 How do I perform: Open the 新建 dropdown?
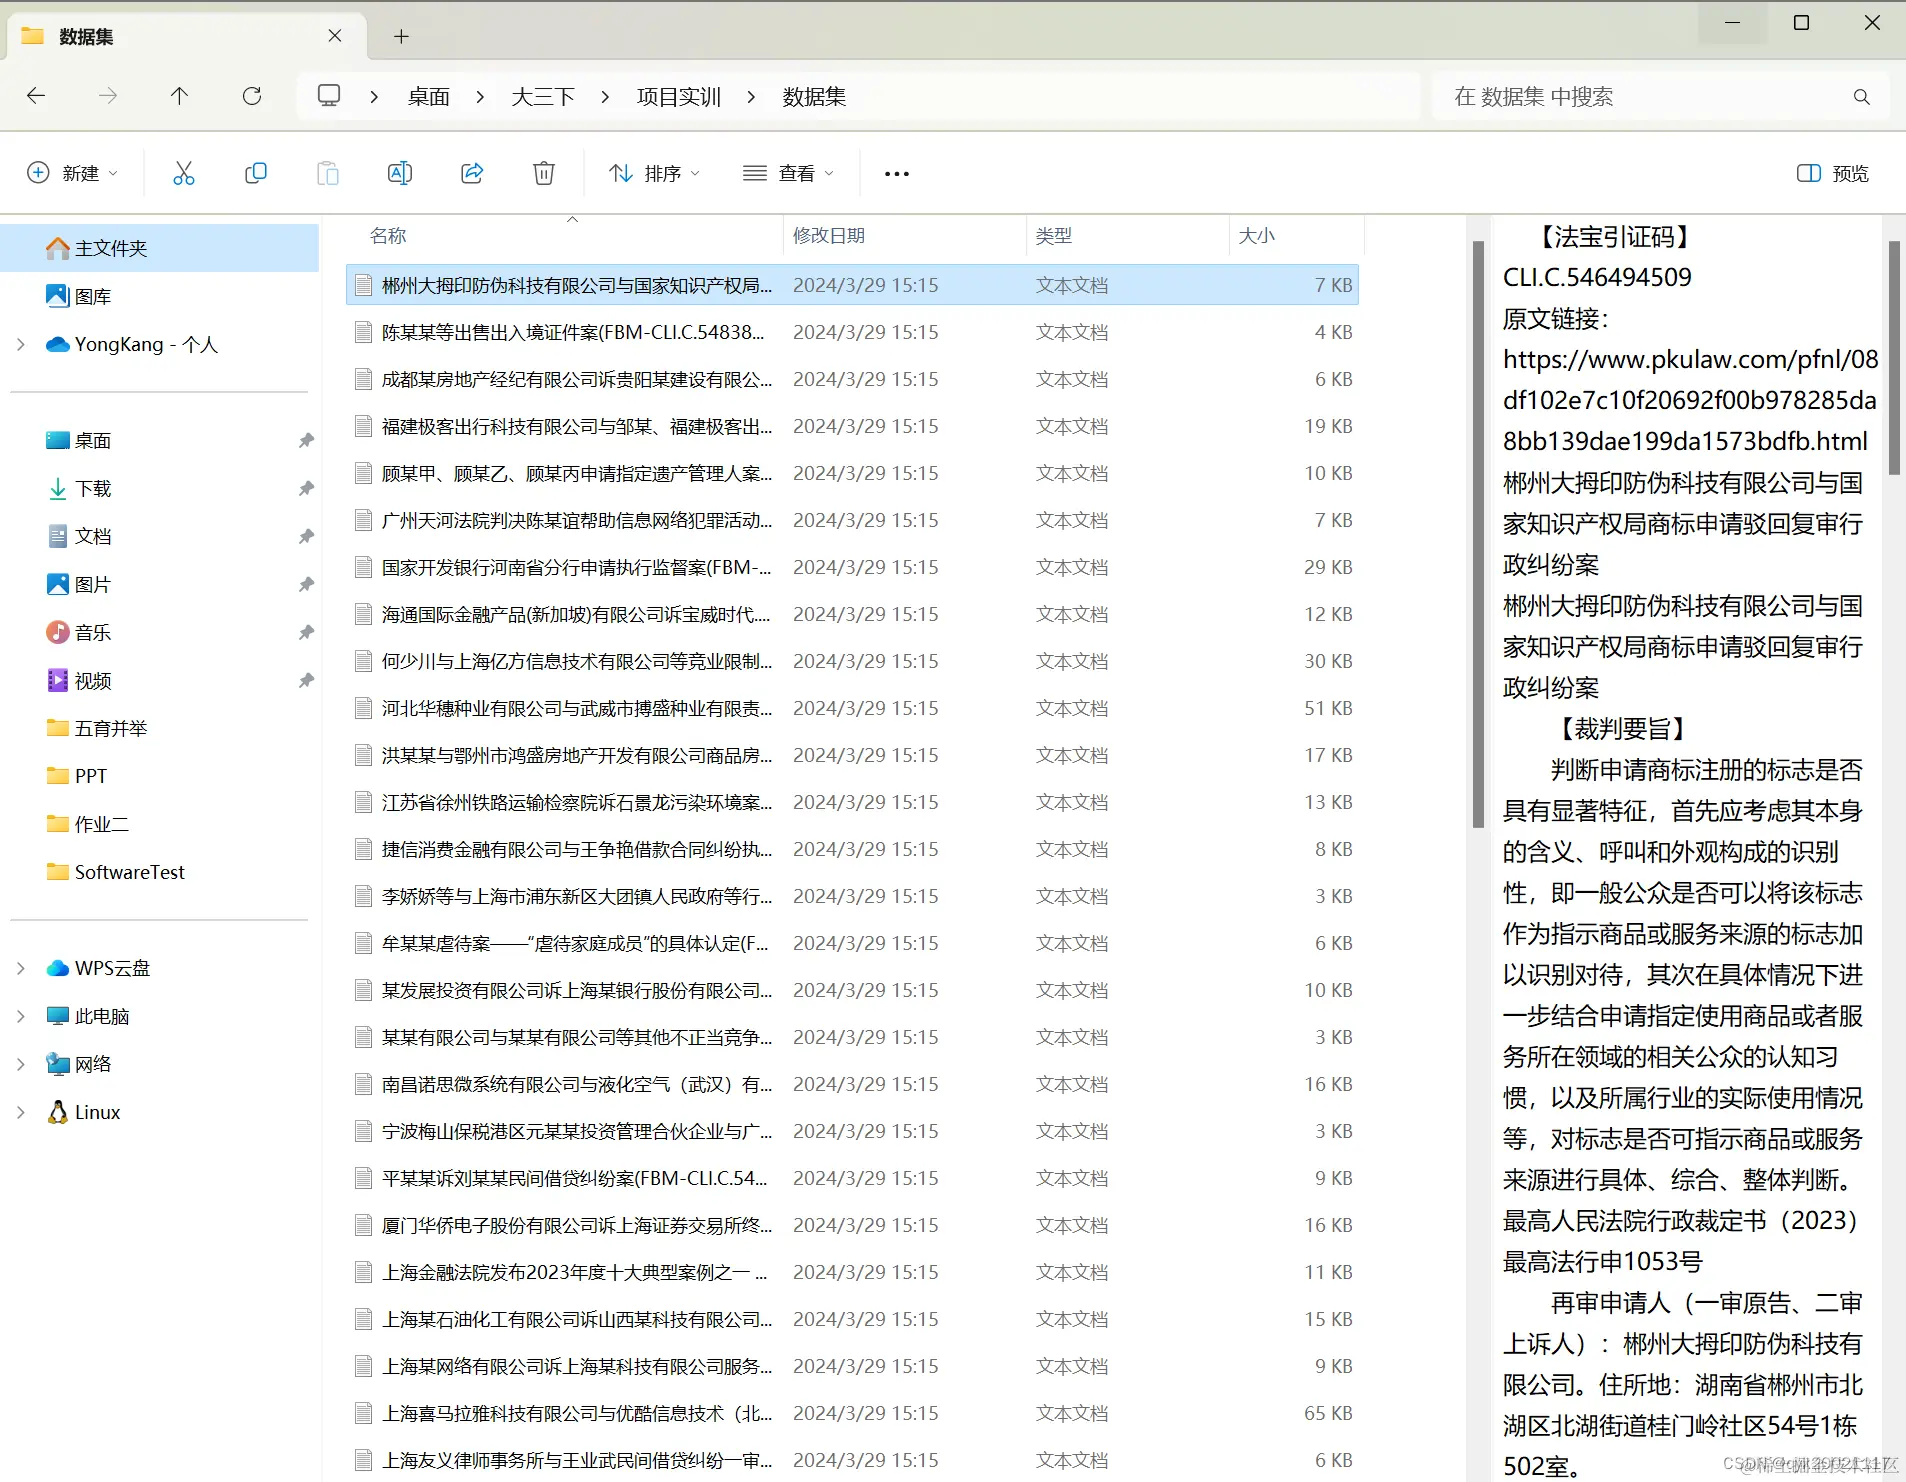(x=72, y=173)
